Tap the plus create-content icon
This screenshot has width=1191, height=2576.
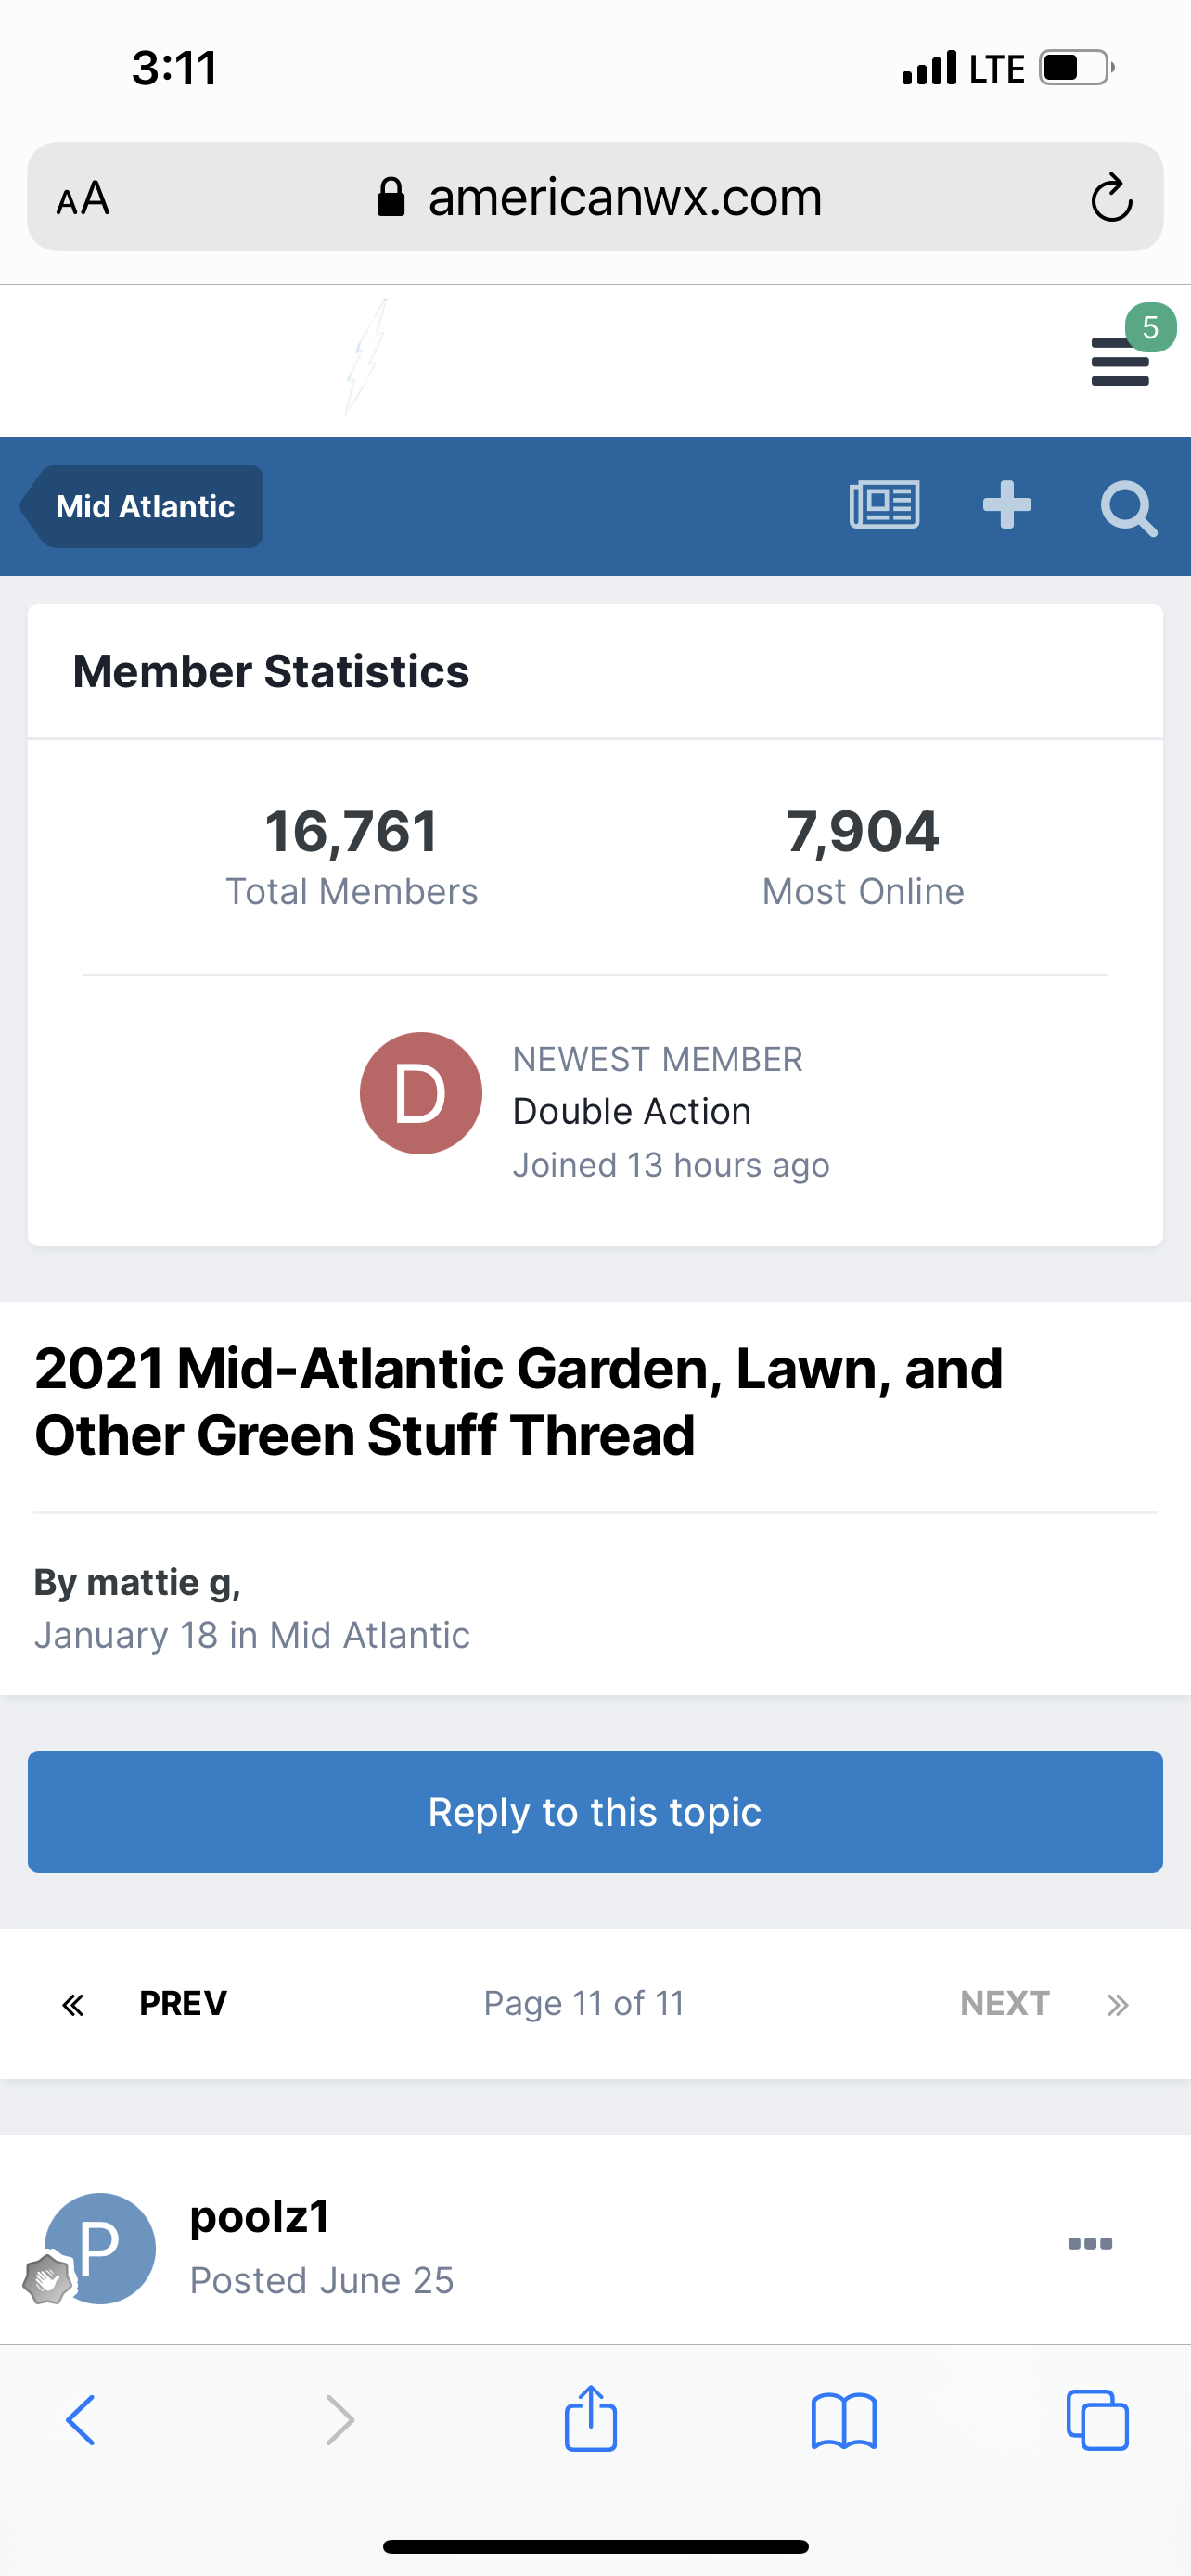(1006, 505)
